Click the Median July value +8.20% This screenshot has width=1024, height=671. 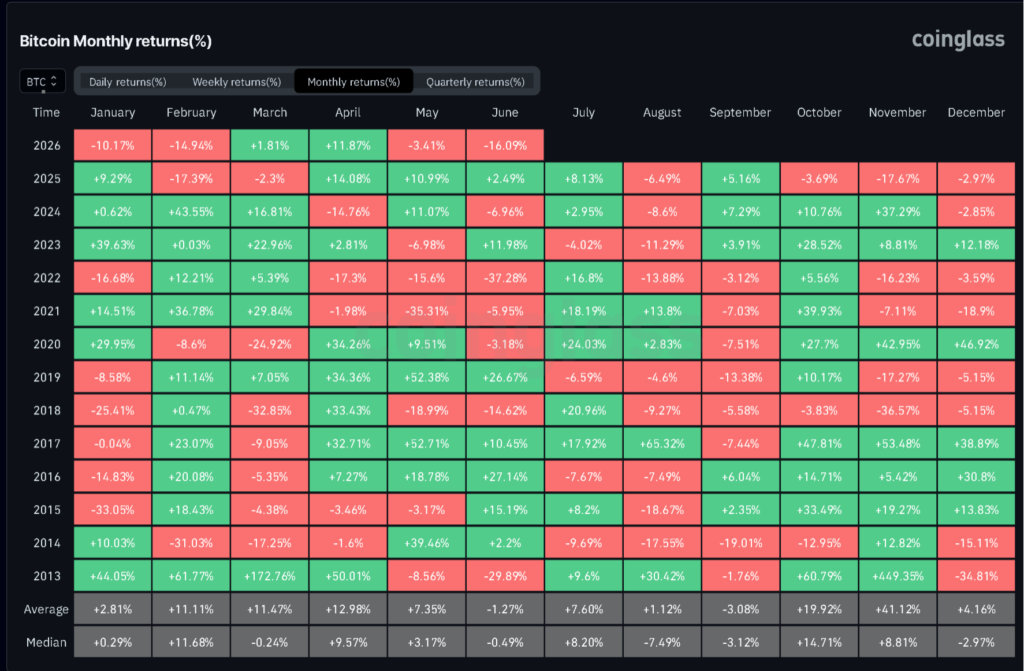coord(584,642)
